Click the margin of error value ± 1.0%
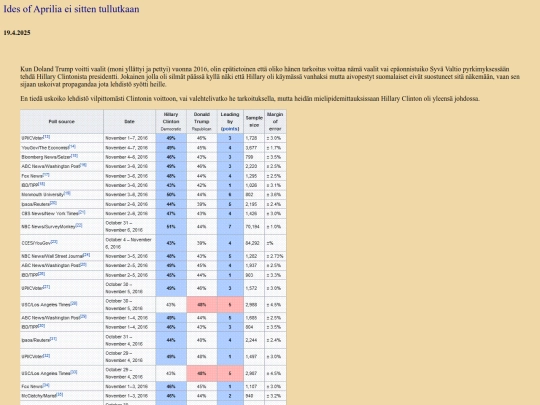 click(x=274, y=227)
